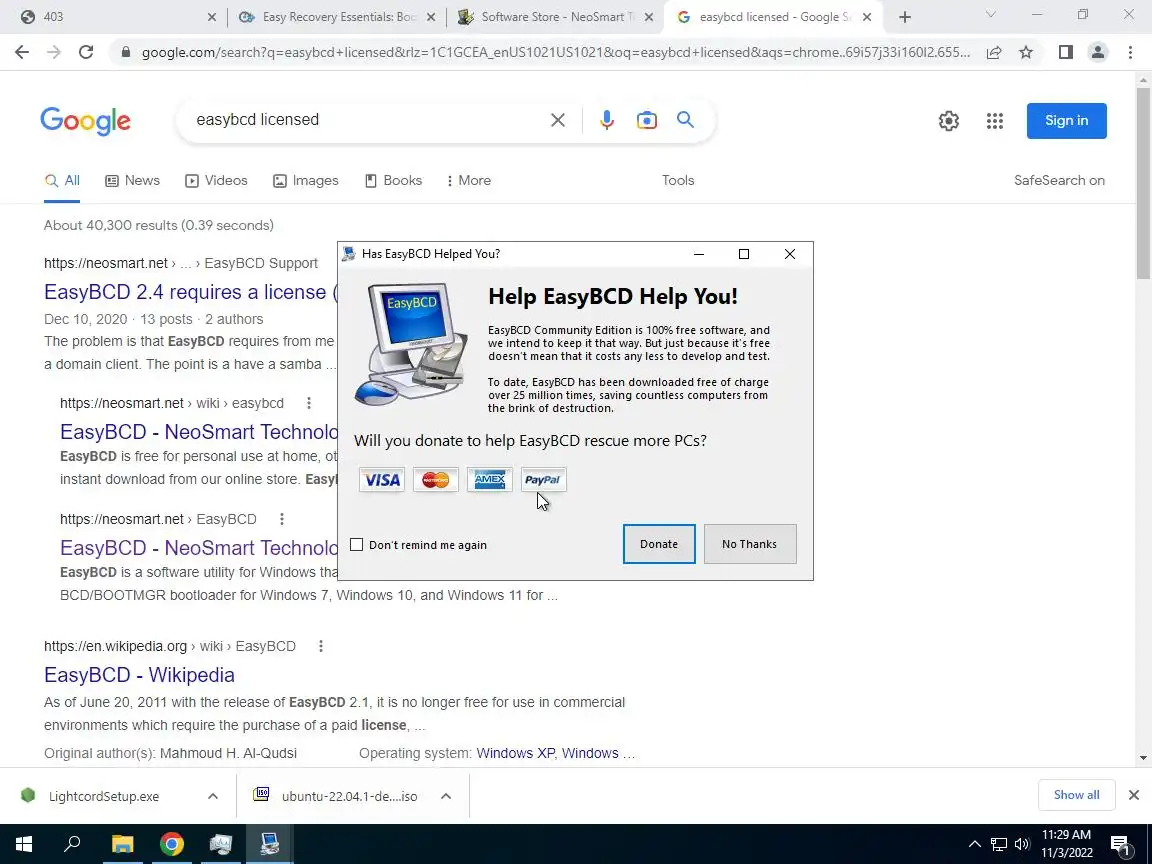Viewport: 1152px width, 864px height.
Task: Click the EasyBCD computer logo image
Action: point(411,344)
